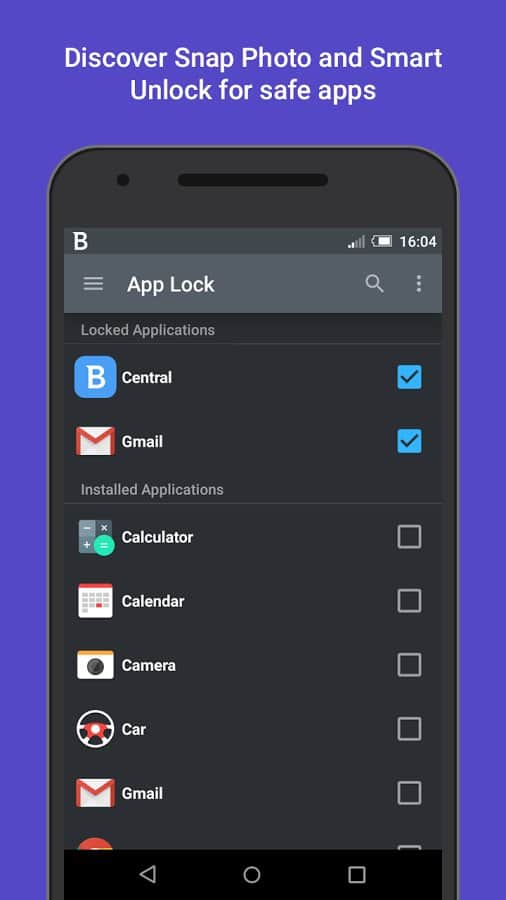Tap the Calendar app icon
506x900 pixels.
[x=95, y=601]
